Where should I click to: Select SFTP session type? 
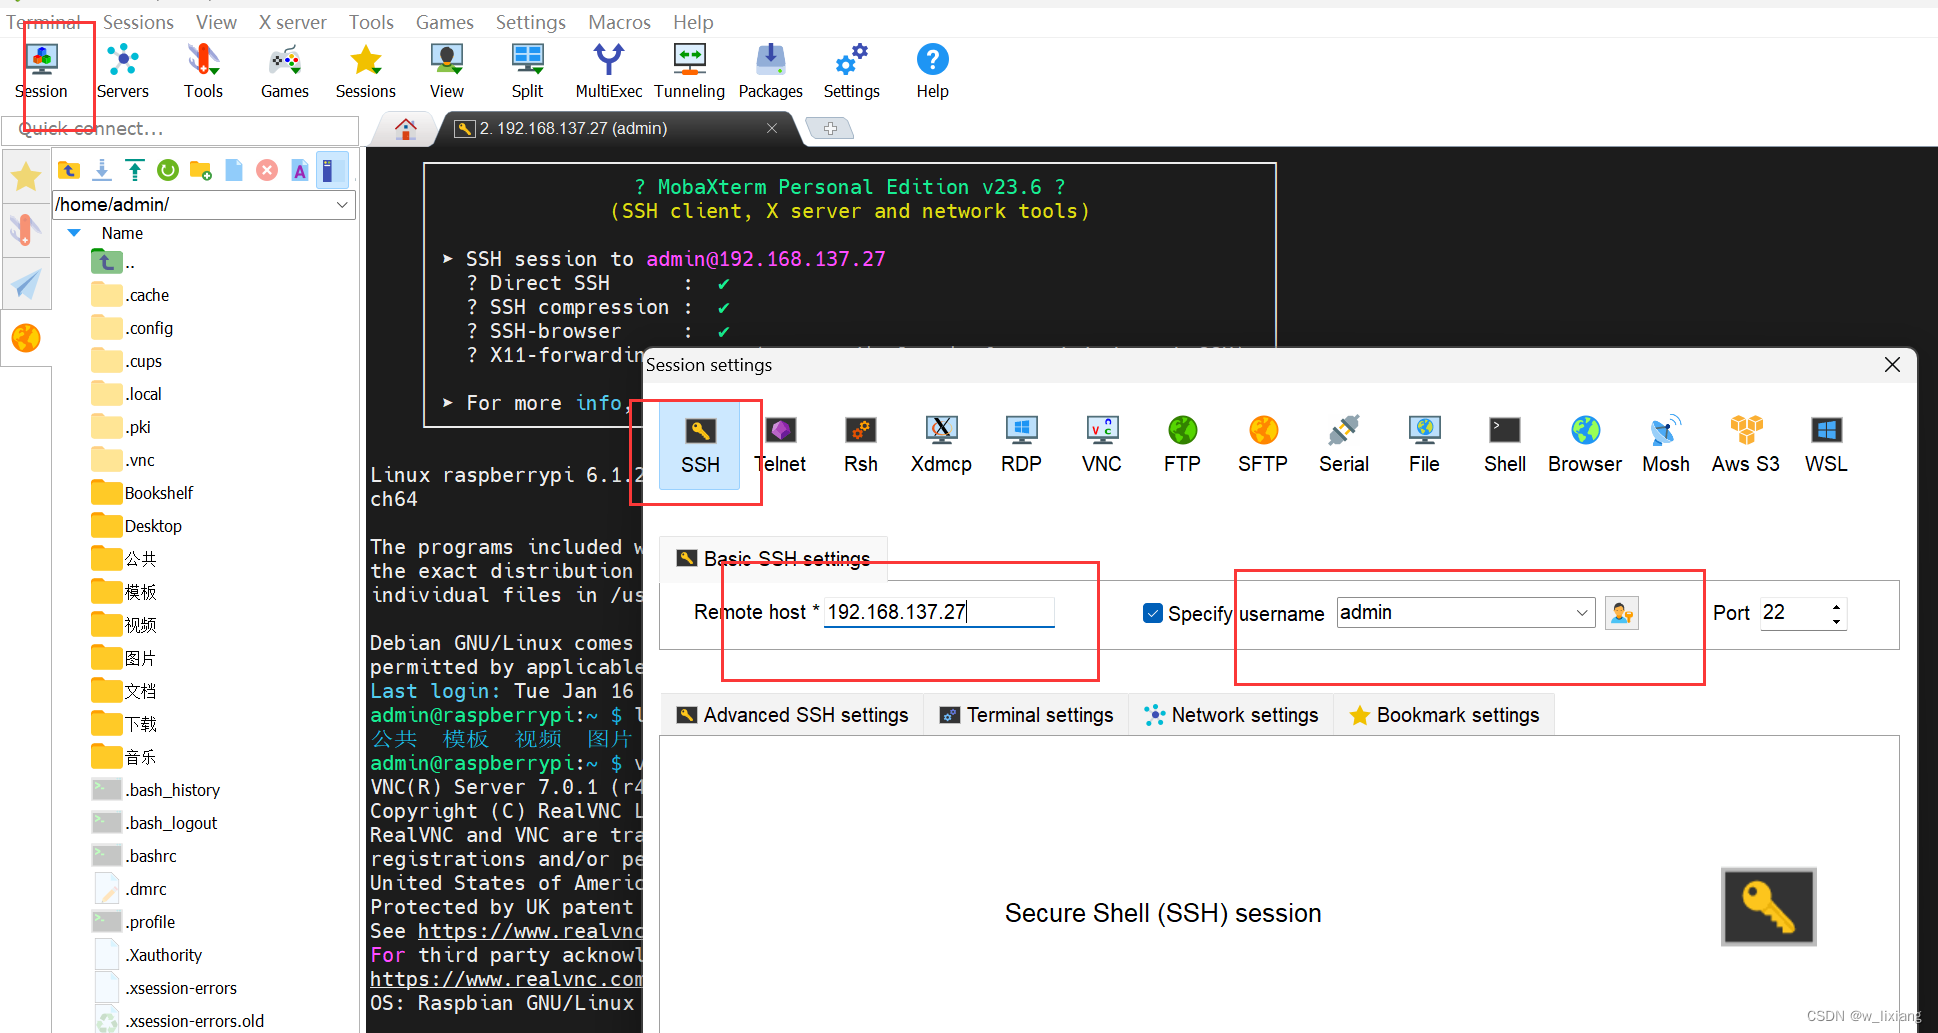(1263, 445)
